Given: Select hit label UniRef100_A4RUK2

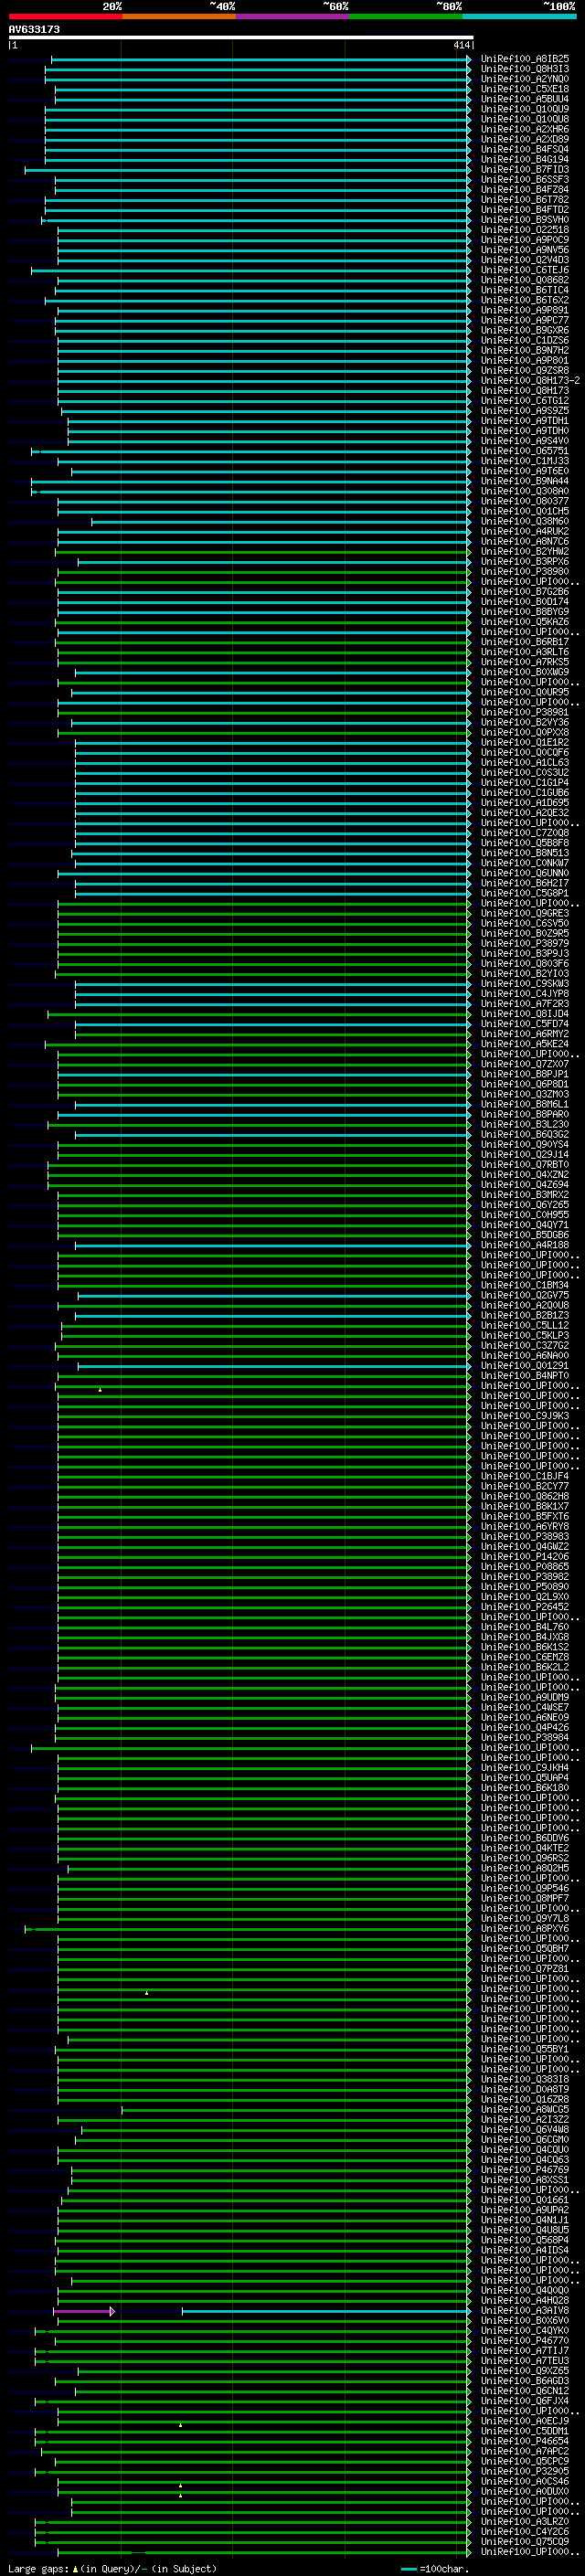Looking at the screenshot, I should [525, 531].
